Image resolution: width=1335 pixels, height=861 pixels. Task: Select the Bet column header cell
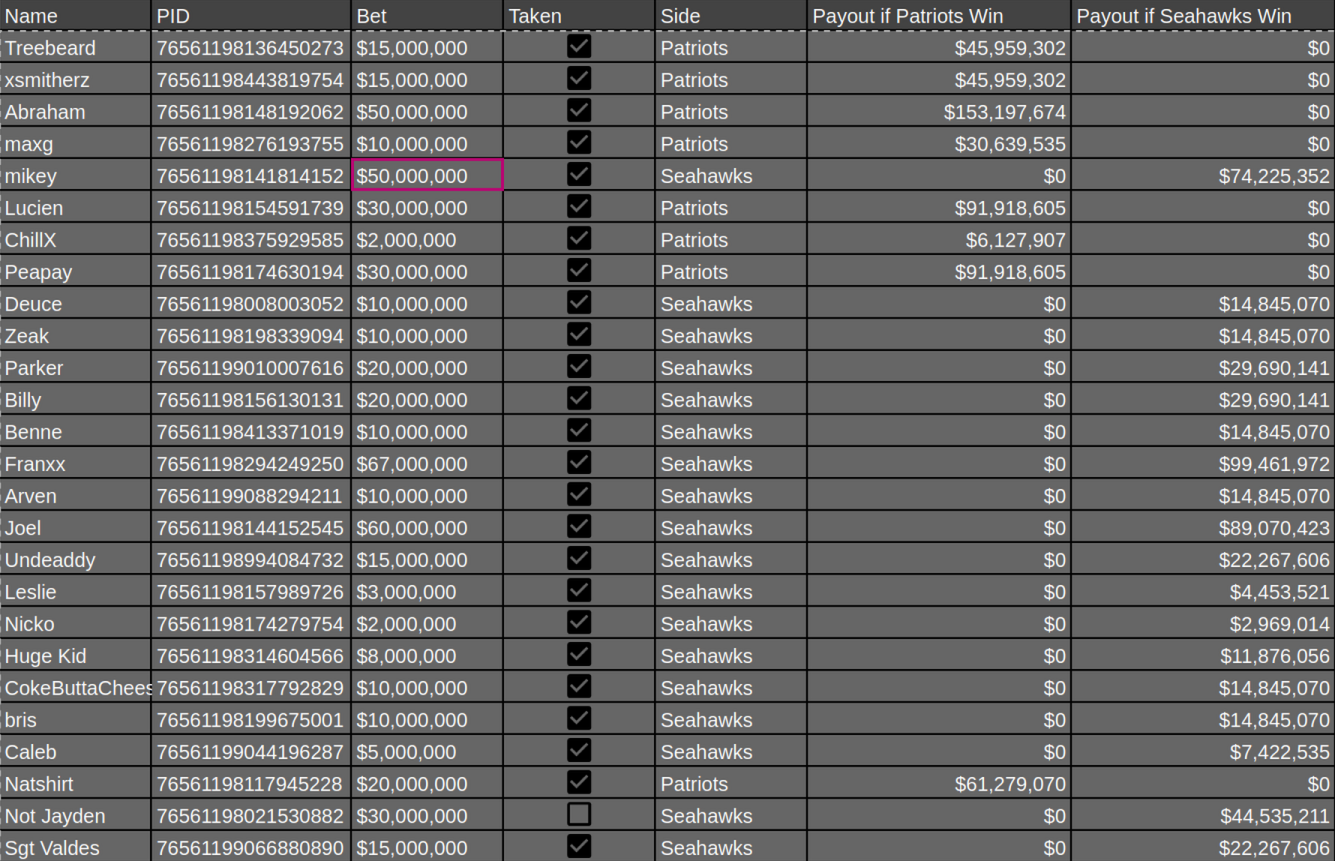pyautogui.click(x=427, y=16)
